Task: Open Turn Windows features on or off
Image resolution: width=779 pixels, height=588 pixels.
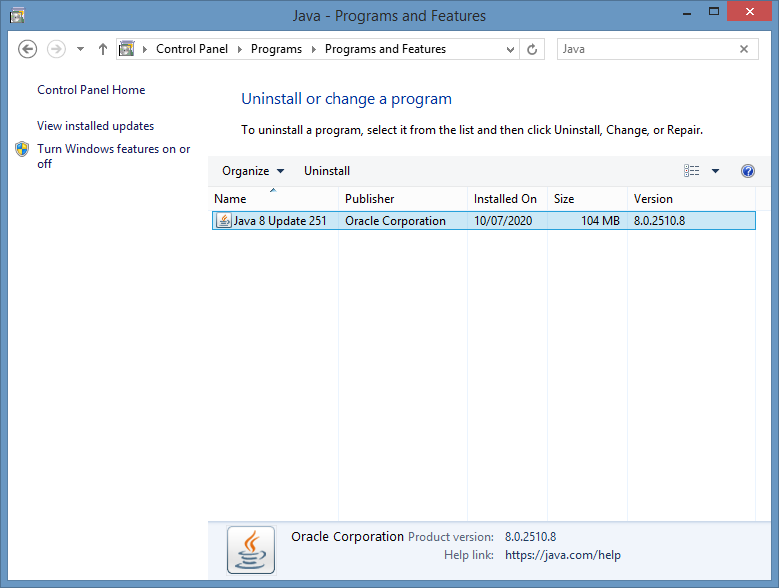Action: click(x=114, y=156)
